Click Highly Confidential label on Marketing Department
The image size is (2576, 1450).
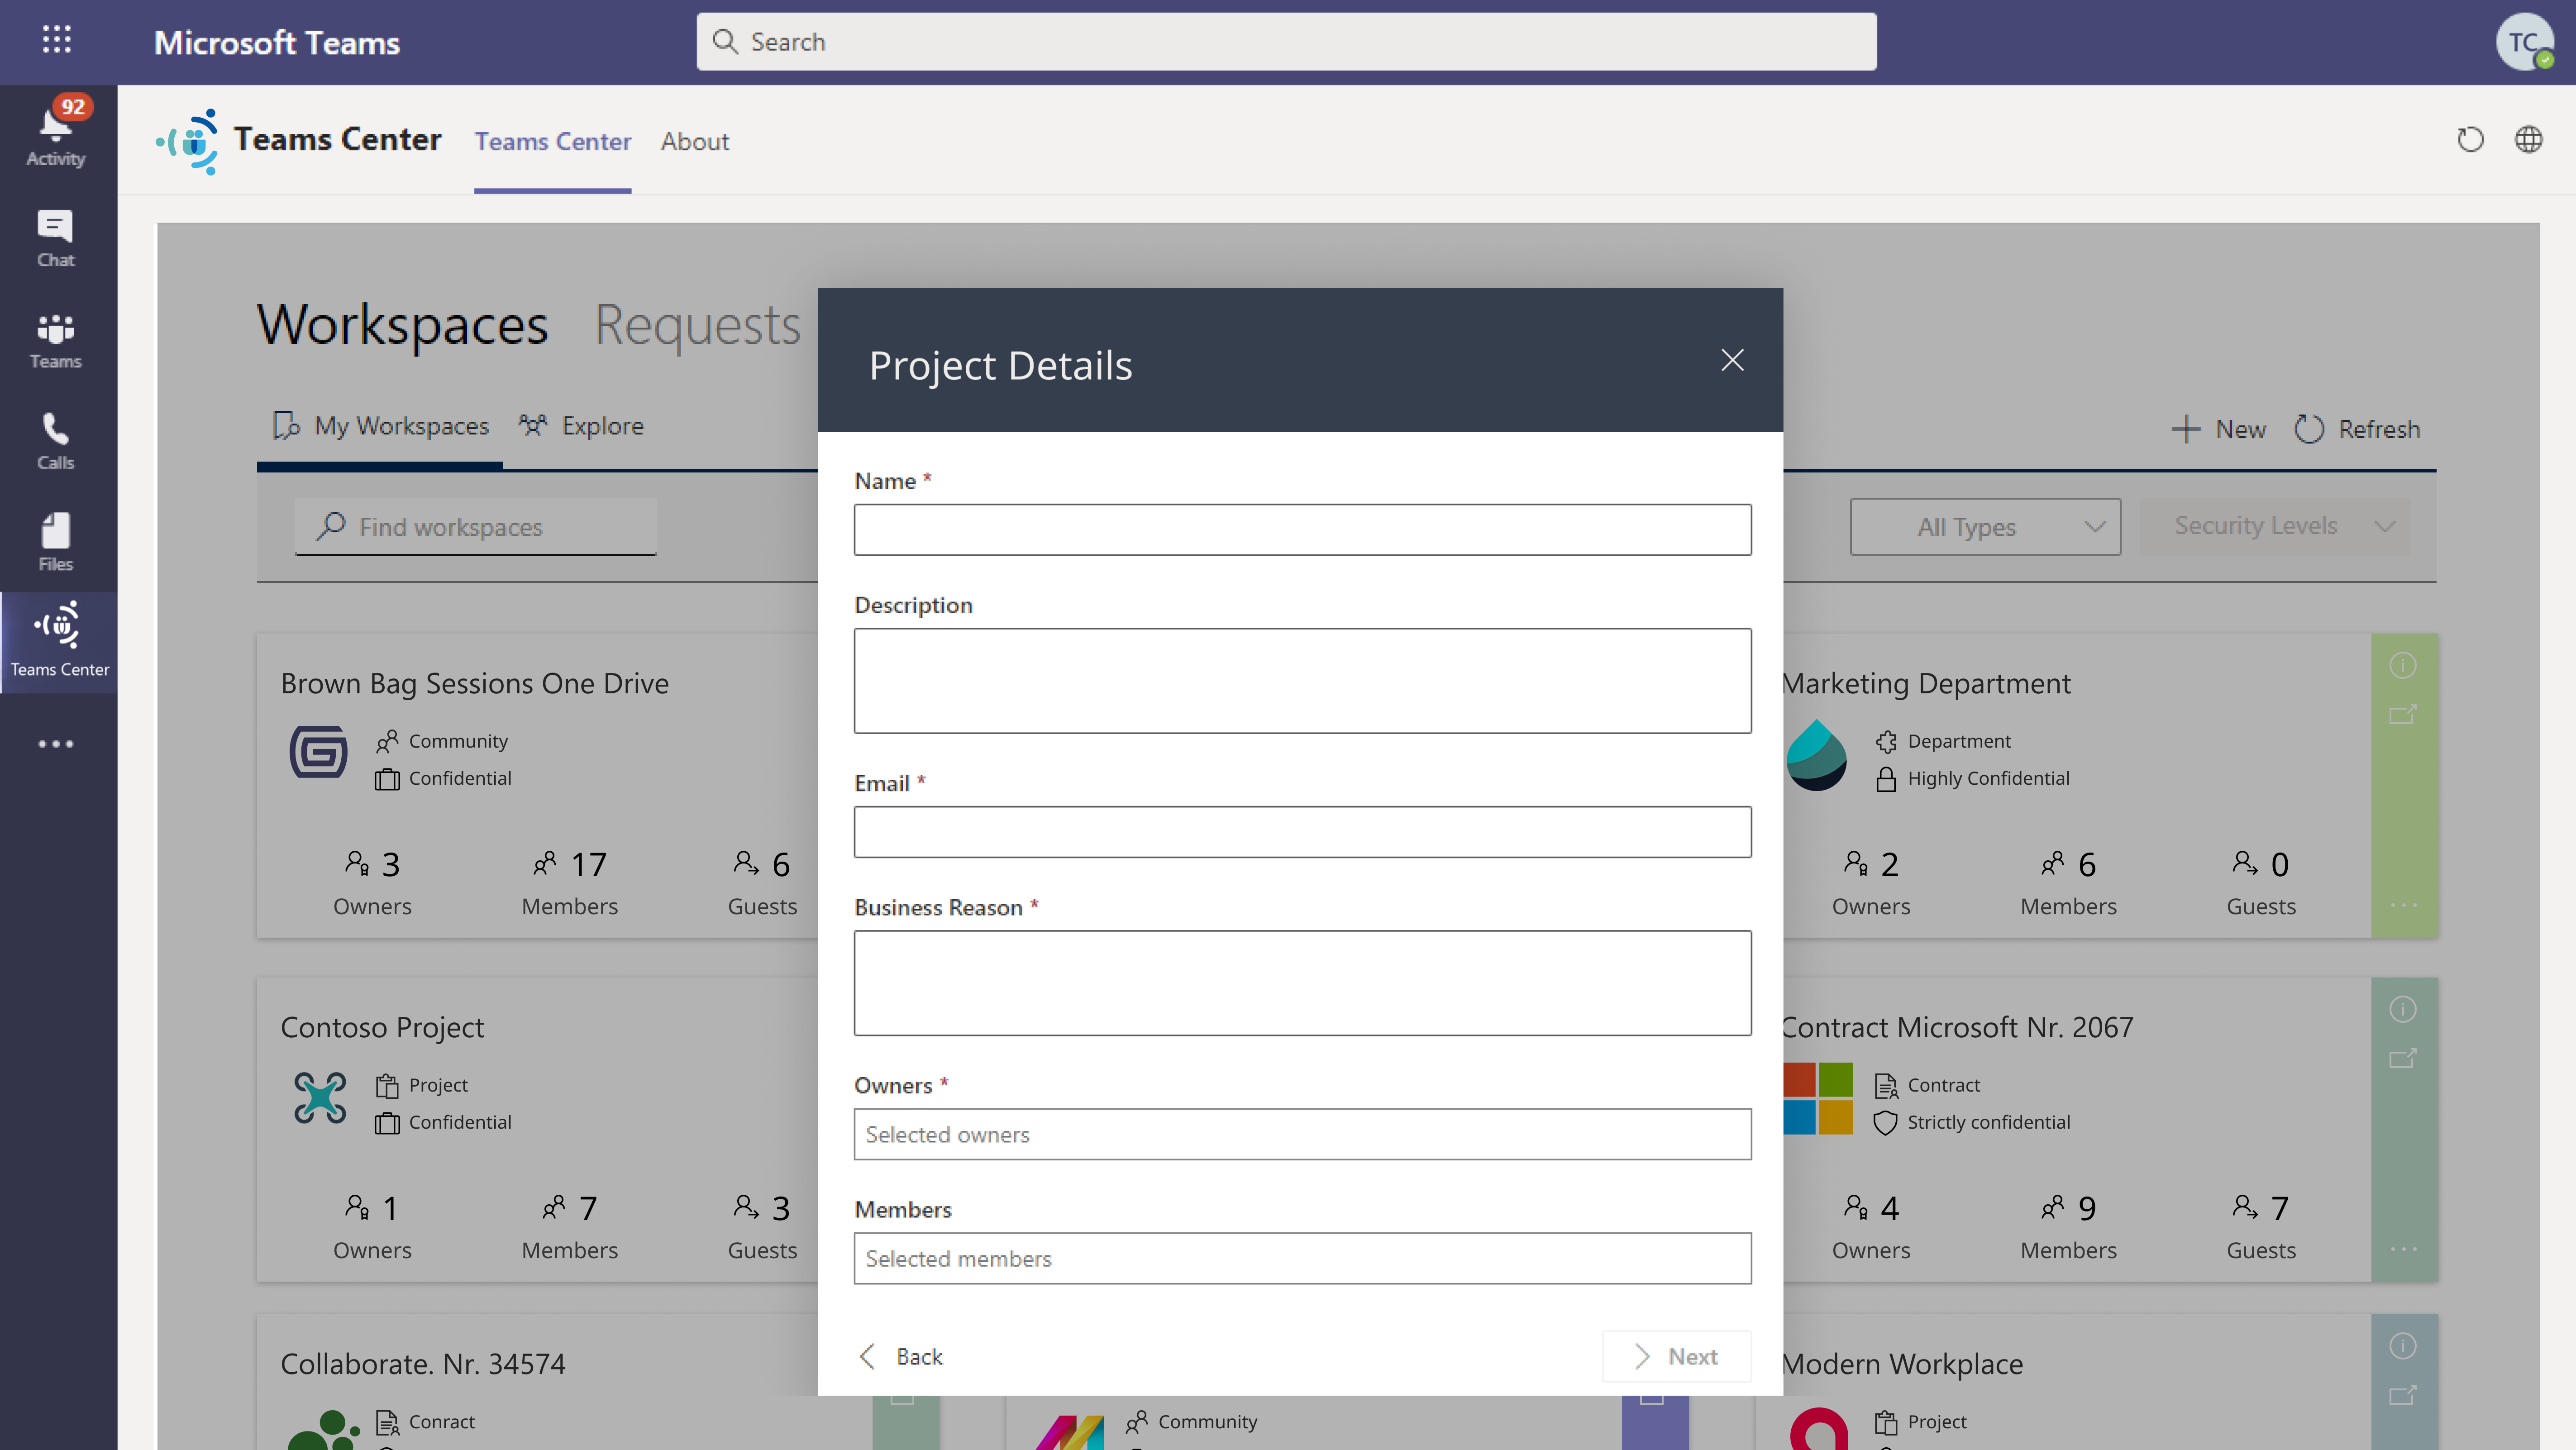pos(1988,779)
